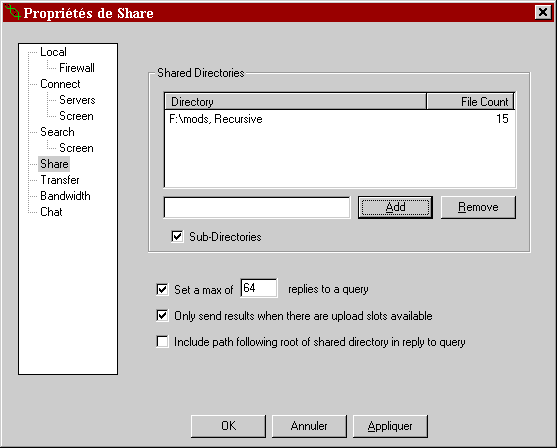Open the Connect settings page
Image resolution: width=557 pixels, height=448 pixels.
click(60, 84)
